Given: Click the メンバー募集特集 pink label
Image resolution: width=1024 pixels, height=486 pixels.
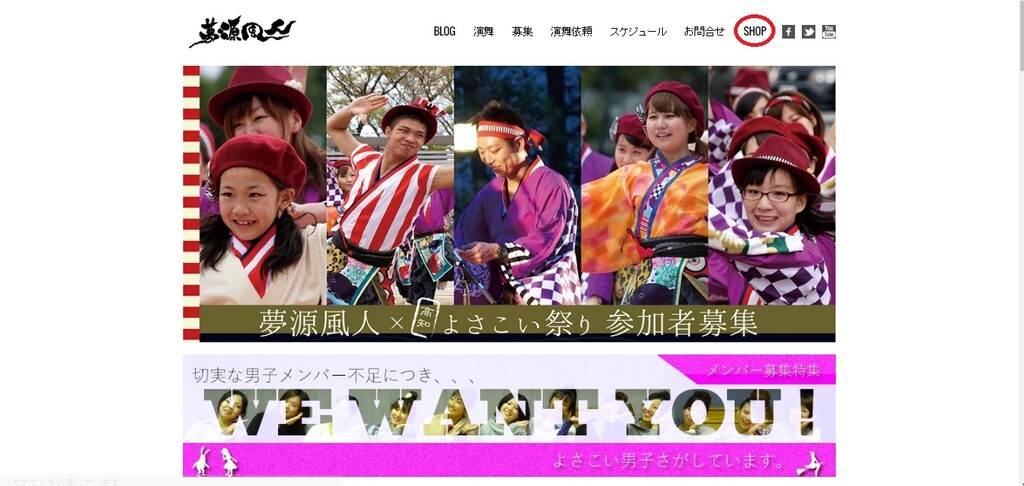Looking at the screenshot, I should click(764, 371).
